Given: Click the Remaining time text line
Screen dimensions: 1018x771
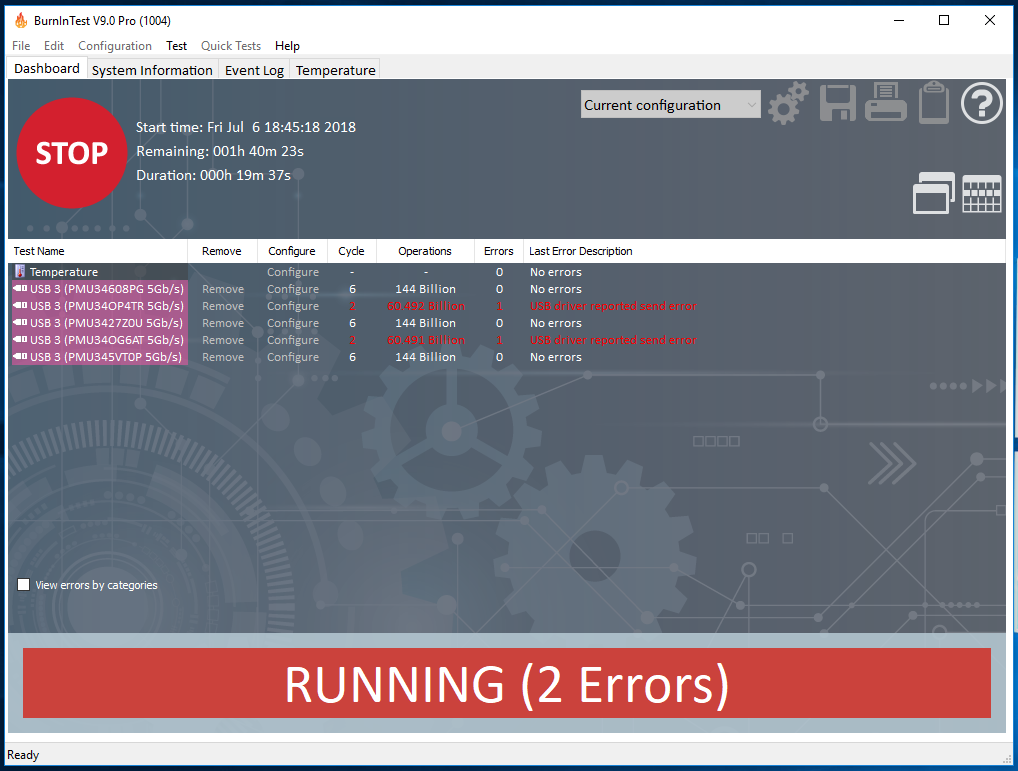Looking at the screenshot, I should pyautogui.click(x=219, y=151).
